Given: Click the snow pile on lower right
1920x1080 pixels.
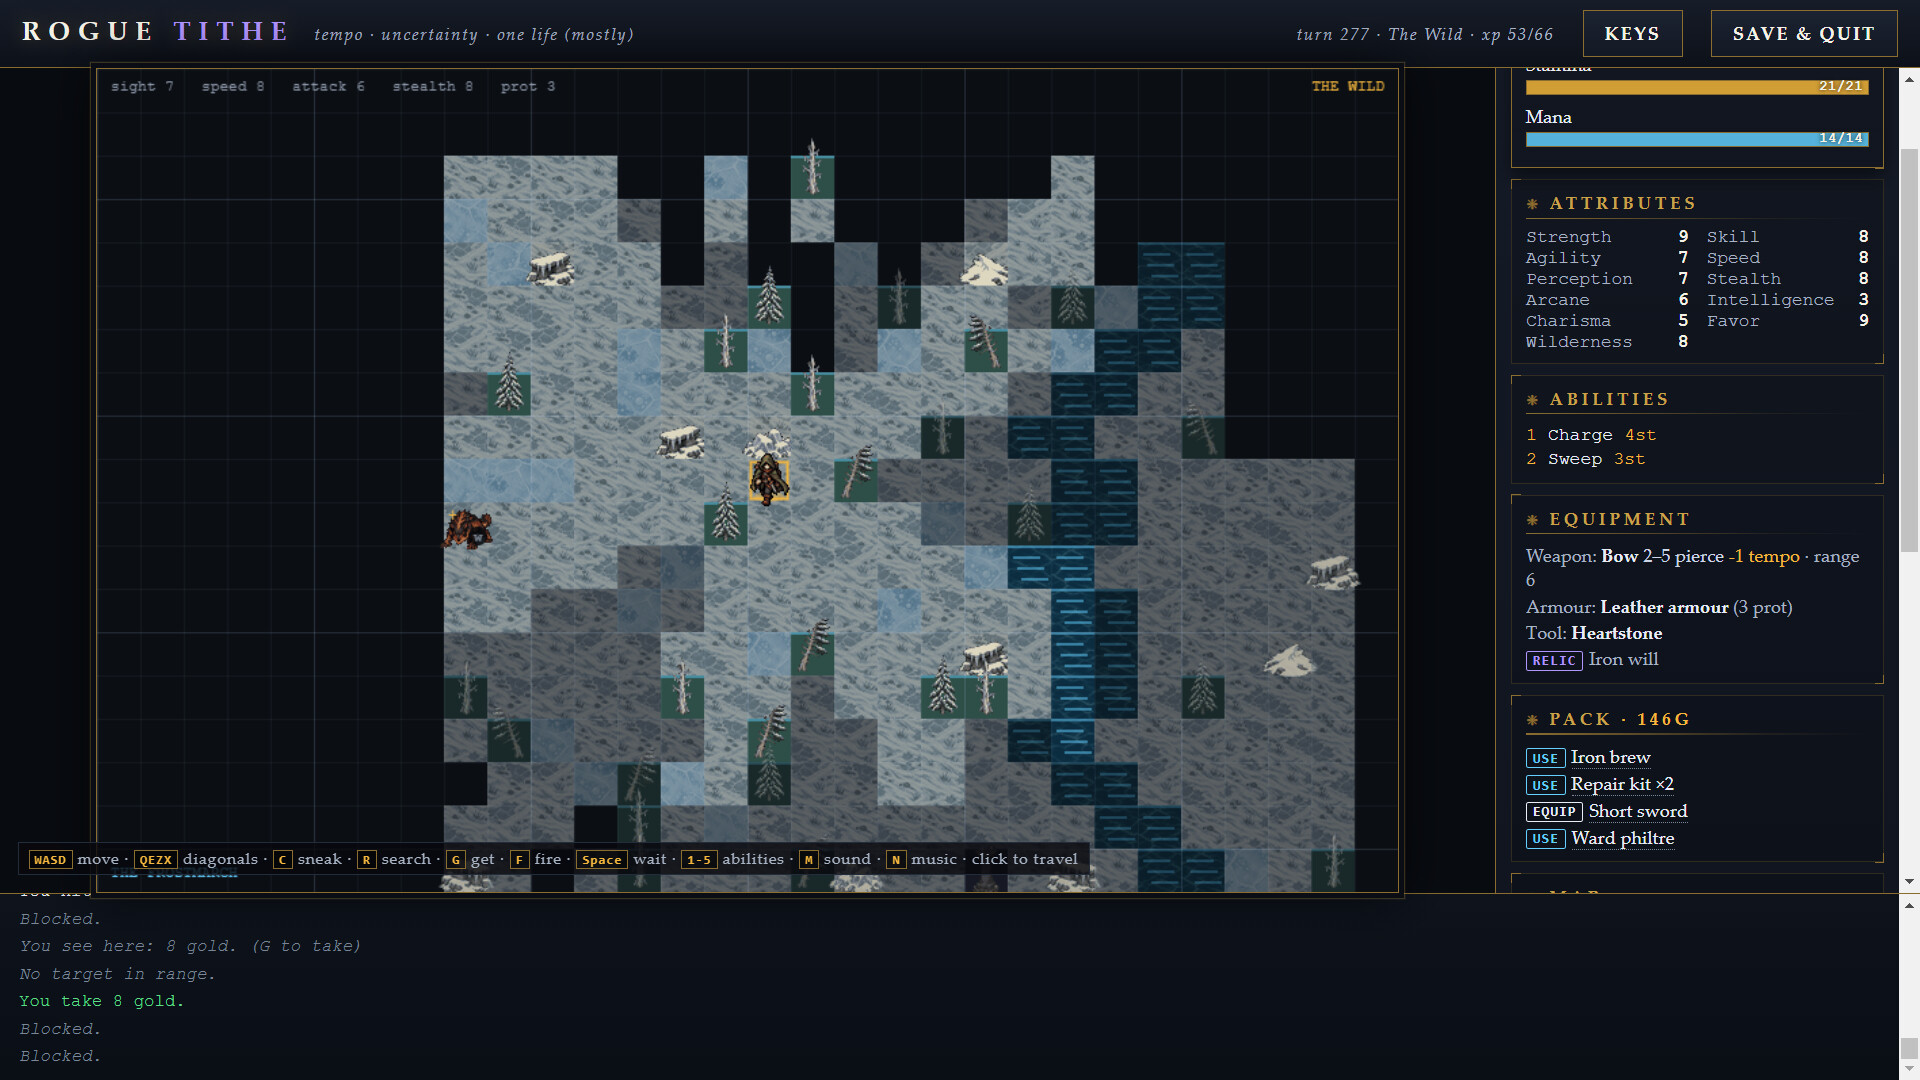Looking at the screenshot, I should point(1289,661).
